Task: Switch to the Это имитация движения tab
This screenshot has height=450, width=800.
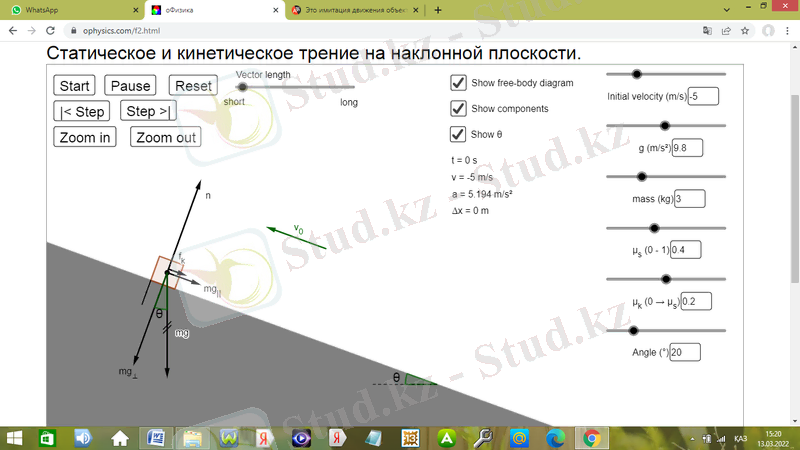Action: [x=355, y=10]
